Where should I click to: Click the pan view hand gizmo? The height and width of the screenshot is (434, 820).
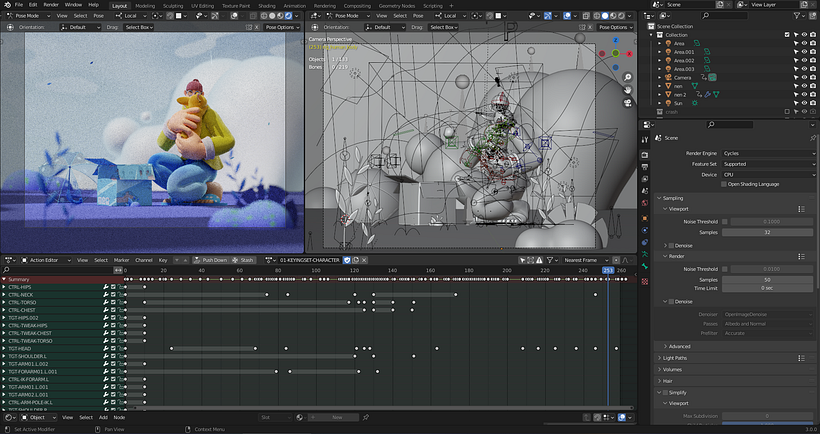[628, 90]
